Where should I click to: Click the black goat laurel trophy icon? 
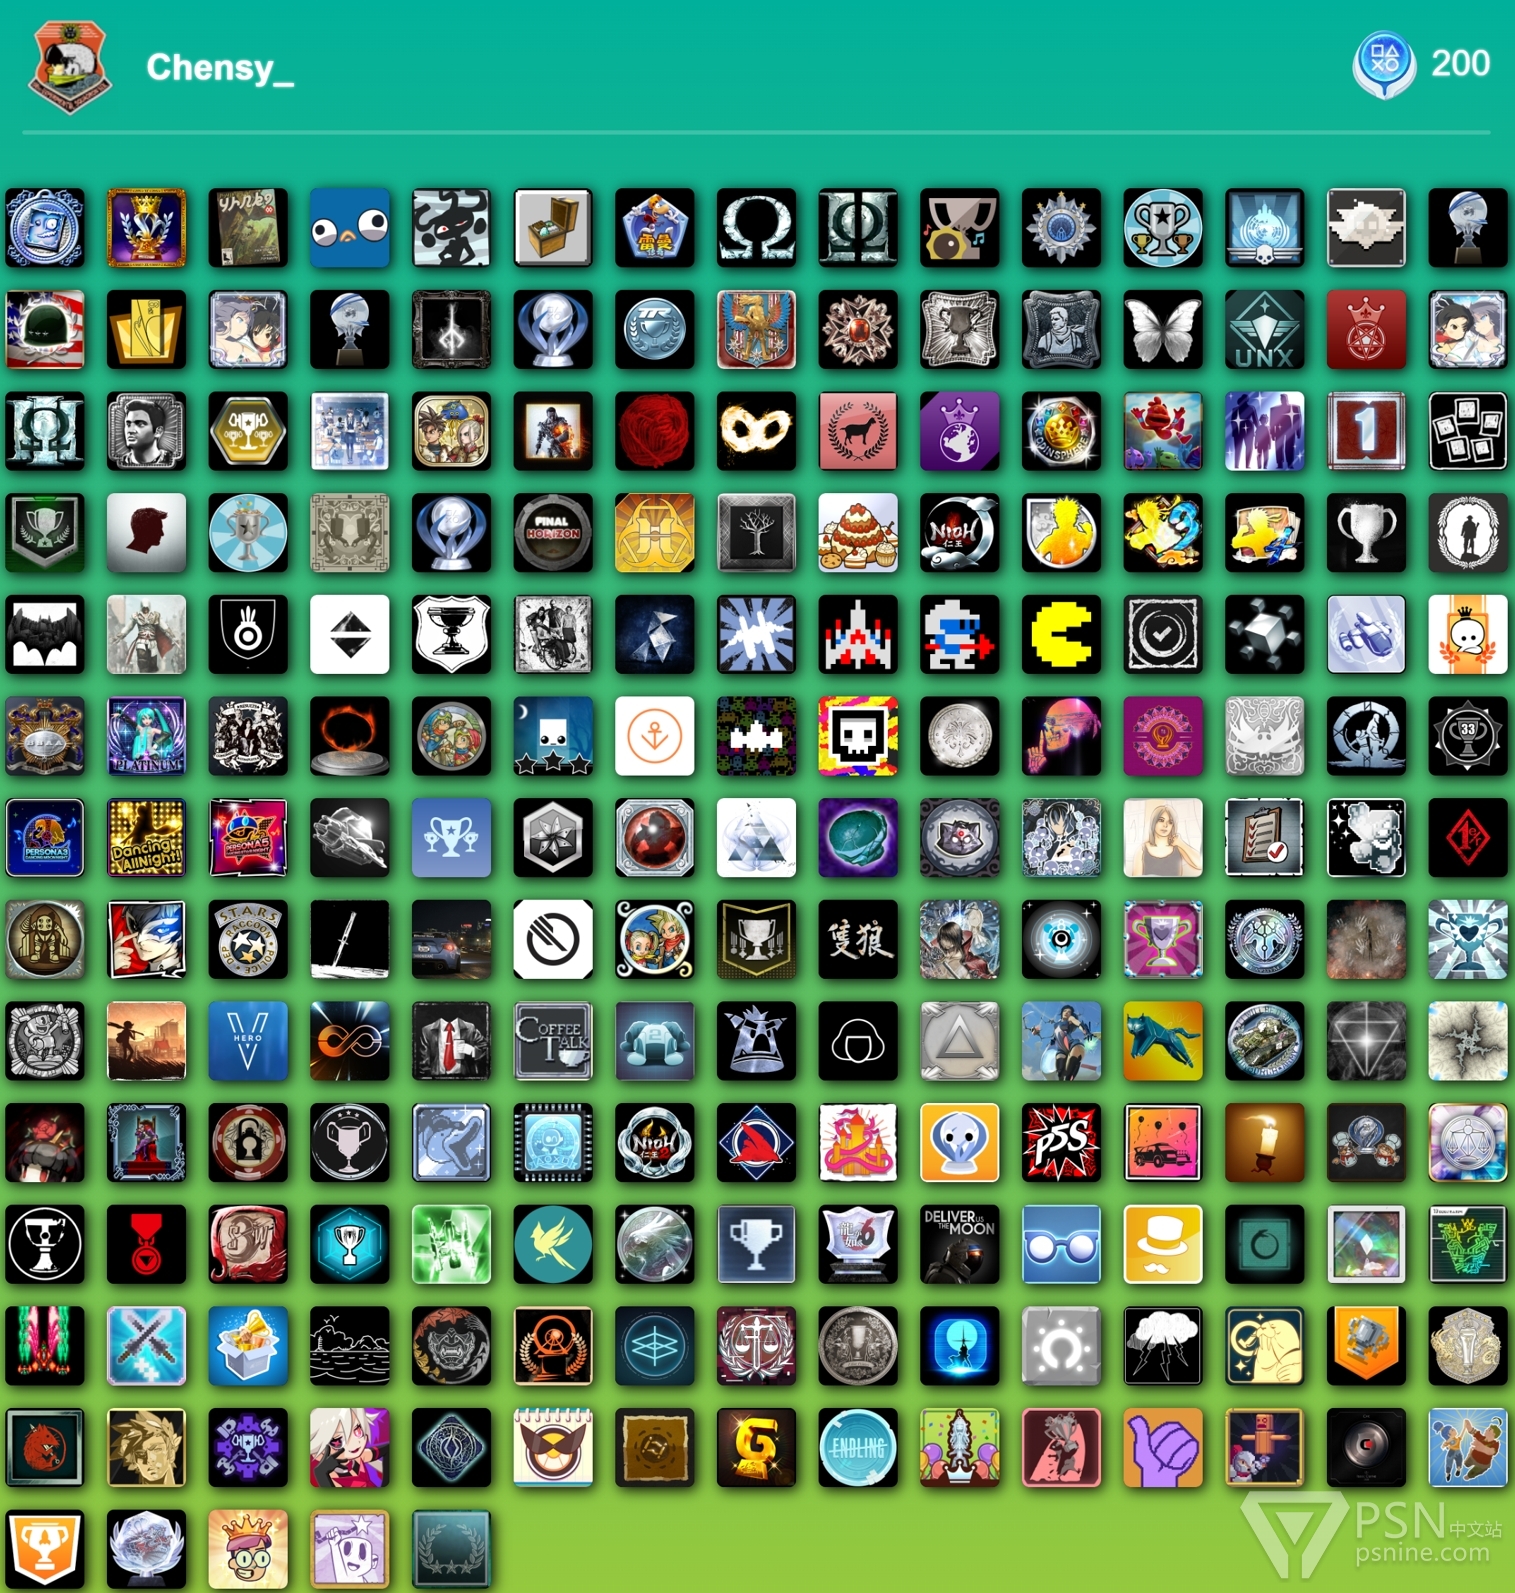coord(858,431)
